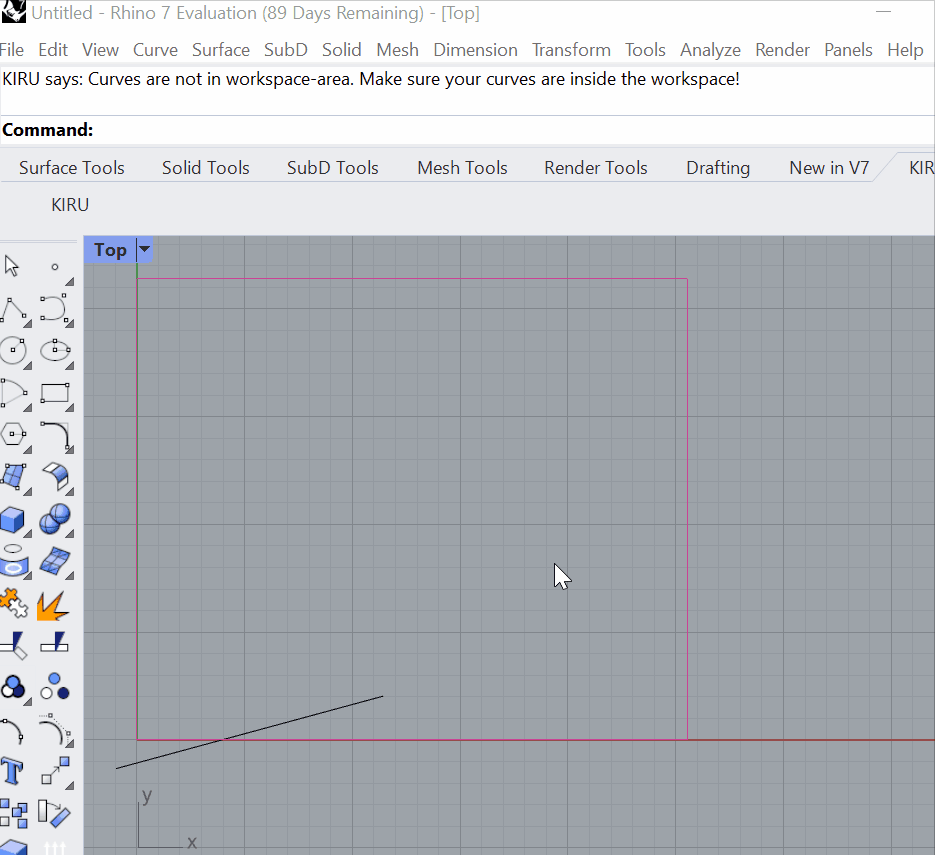
Task: Select the Edit points on curve tool
Action: (55, 730)
